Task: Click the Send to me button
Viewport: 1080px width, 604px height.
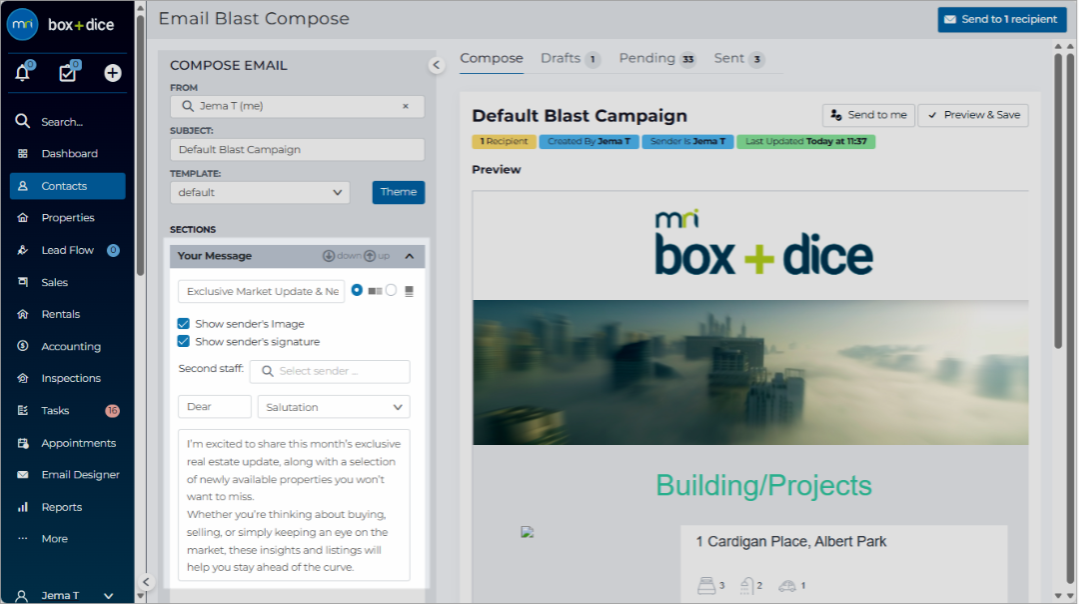Action: tap(868, 115)
